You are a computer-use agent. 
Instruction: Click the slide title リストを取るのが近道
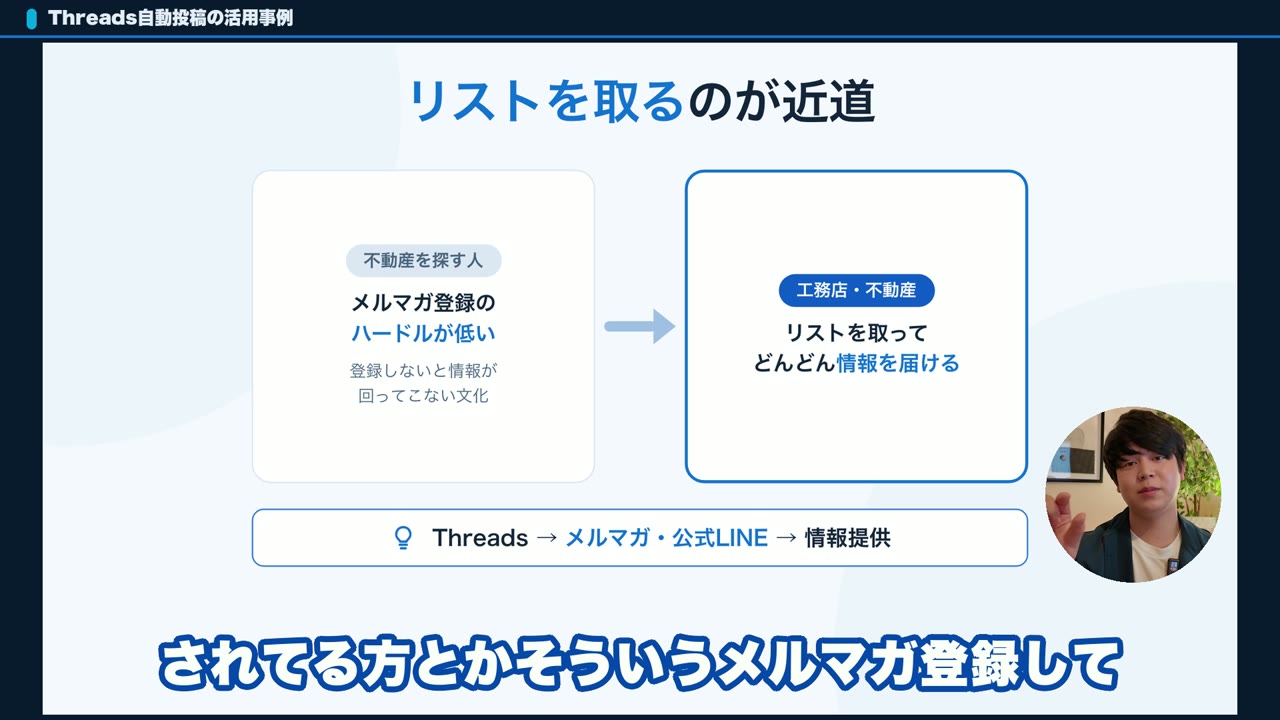pos(642,102)
